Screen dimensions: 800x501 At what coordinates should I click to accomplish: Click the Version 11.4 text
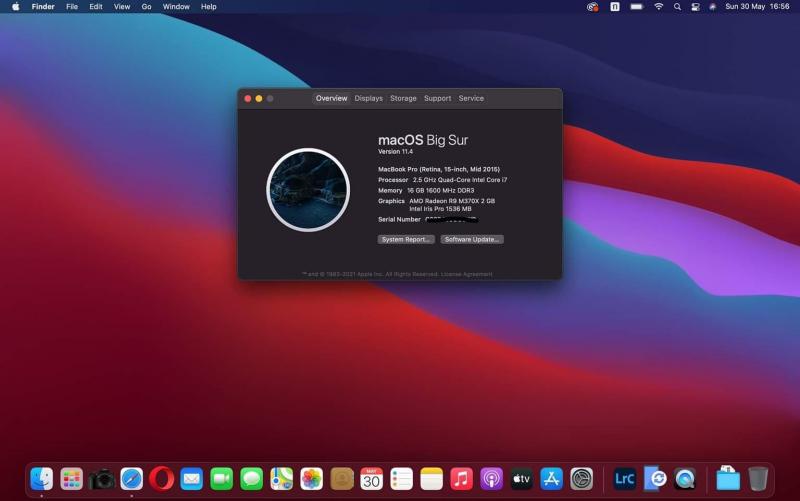(395, 152)
